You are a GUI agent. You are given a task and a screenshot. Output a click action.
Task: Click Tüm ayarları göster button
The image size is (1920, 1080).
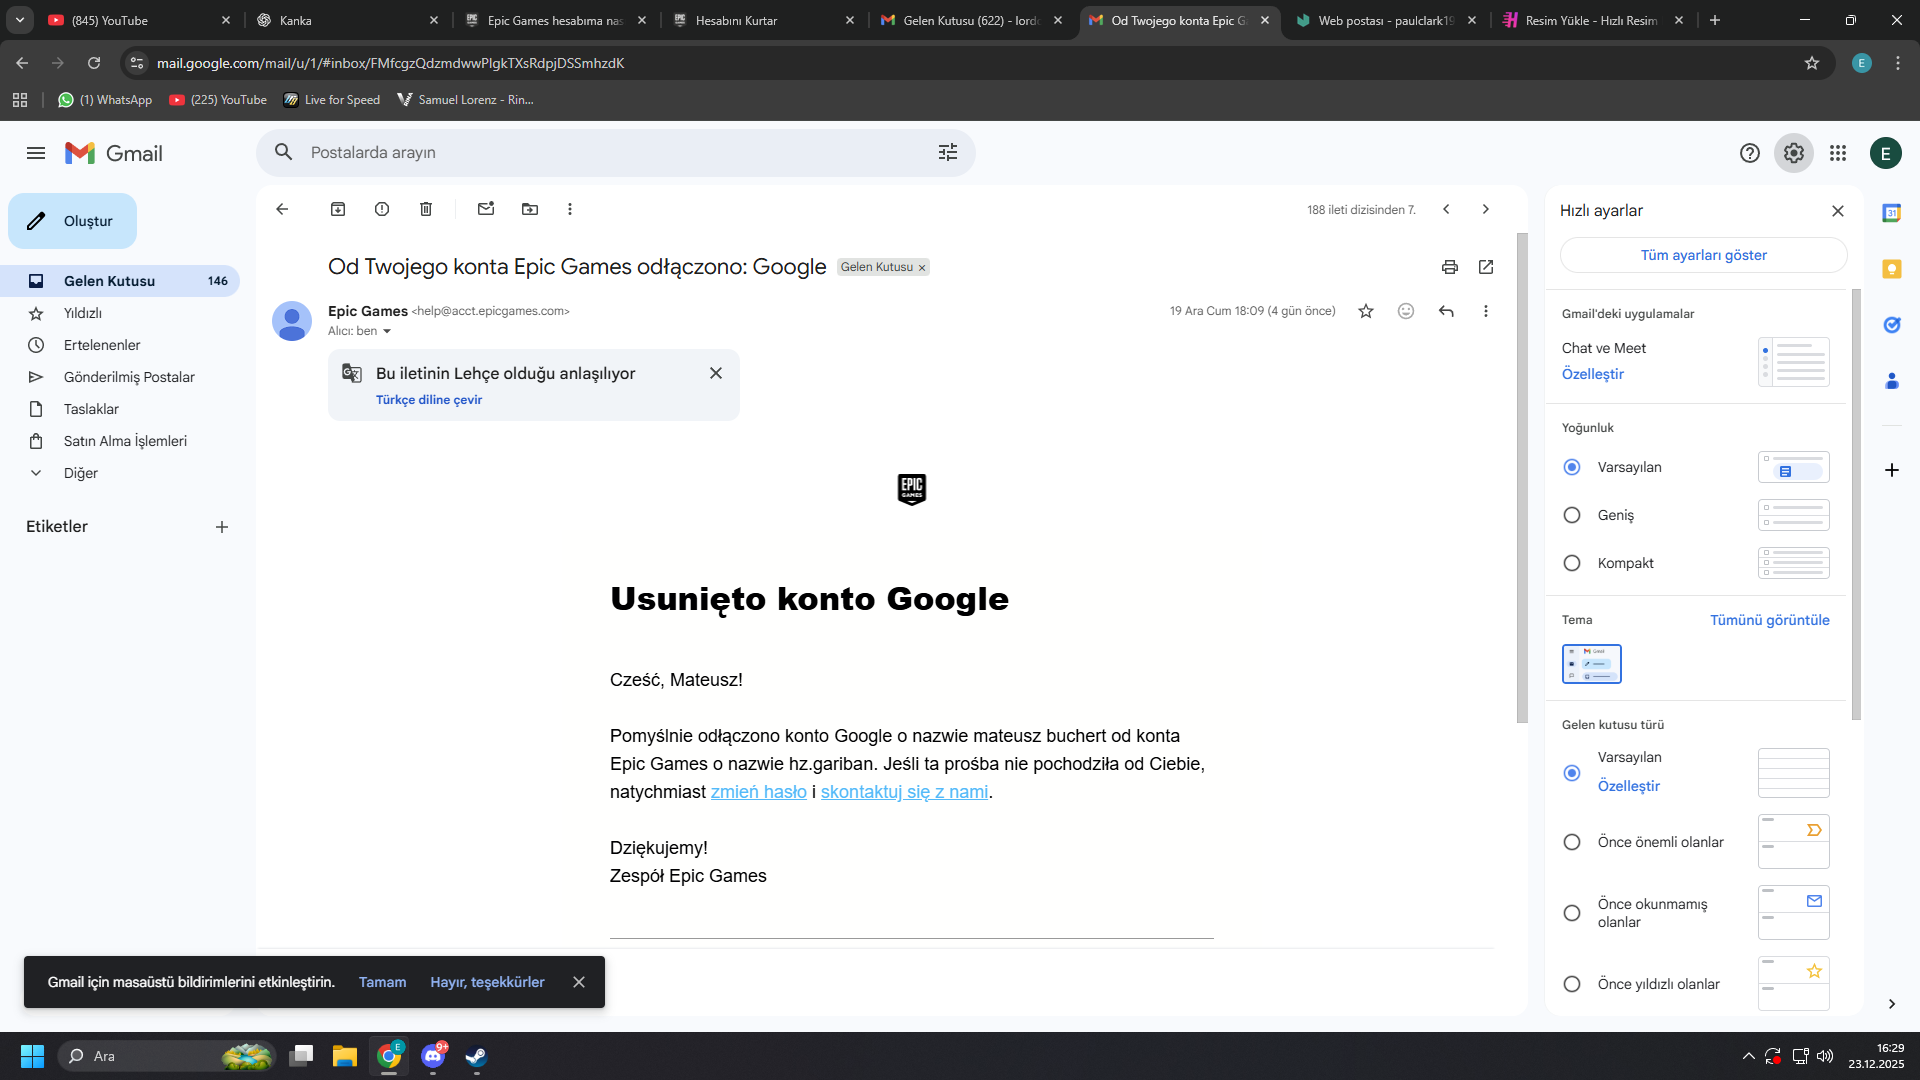(x=1703, y=255)
